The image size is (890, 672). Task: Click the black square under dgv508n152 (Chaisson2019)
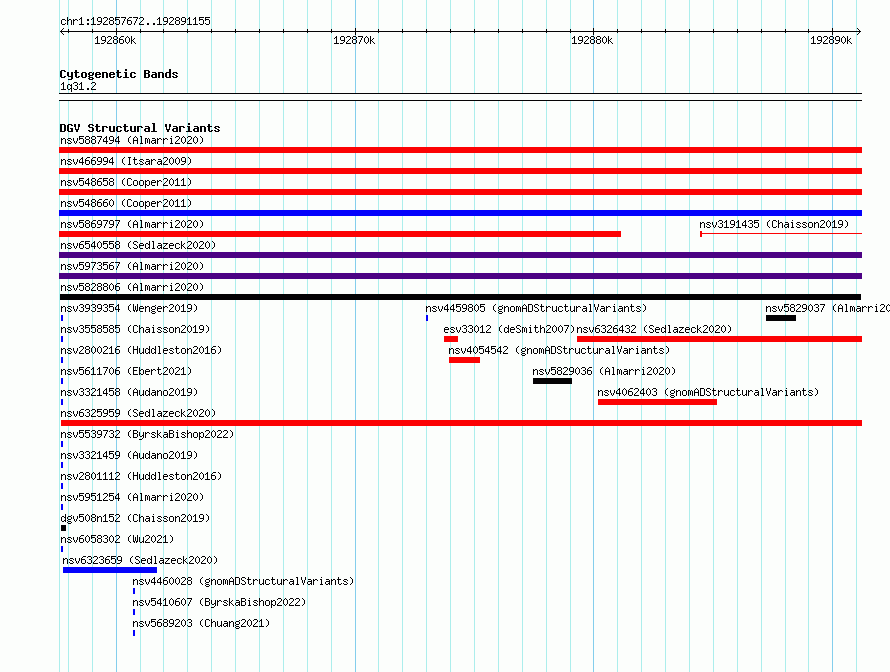coord(64,528)
